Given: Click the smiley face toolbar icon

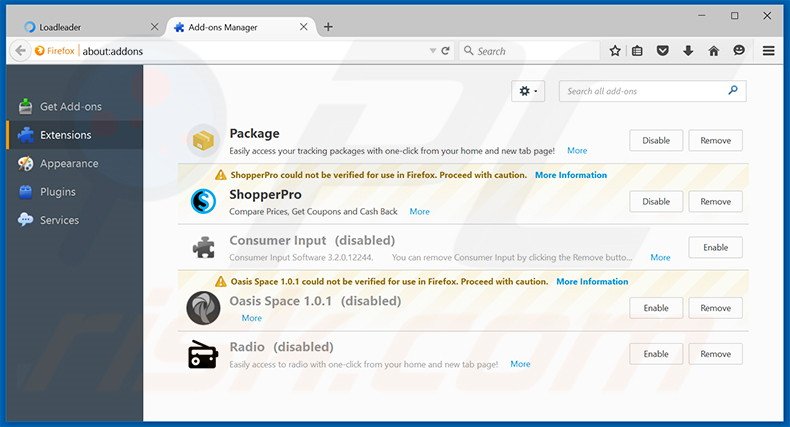Looking at the screenshot, I should point(739,51).
